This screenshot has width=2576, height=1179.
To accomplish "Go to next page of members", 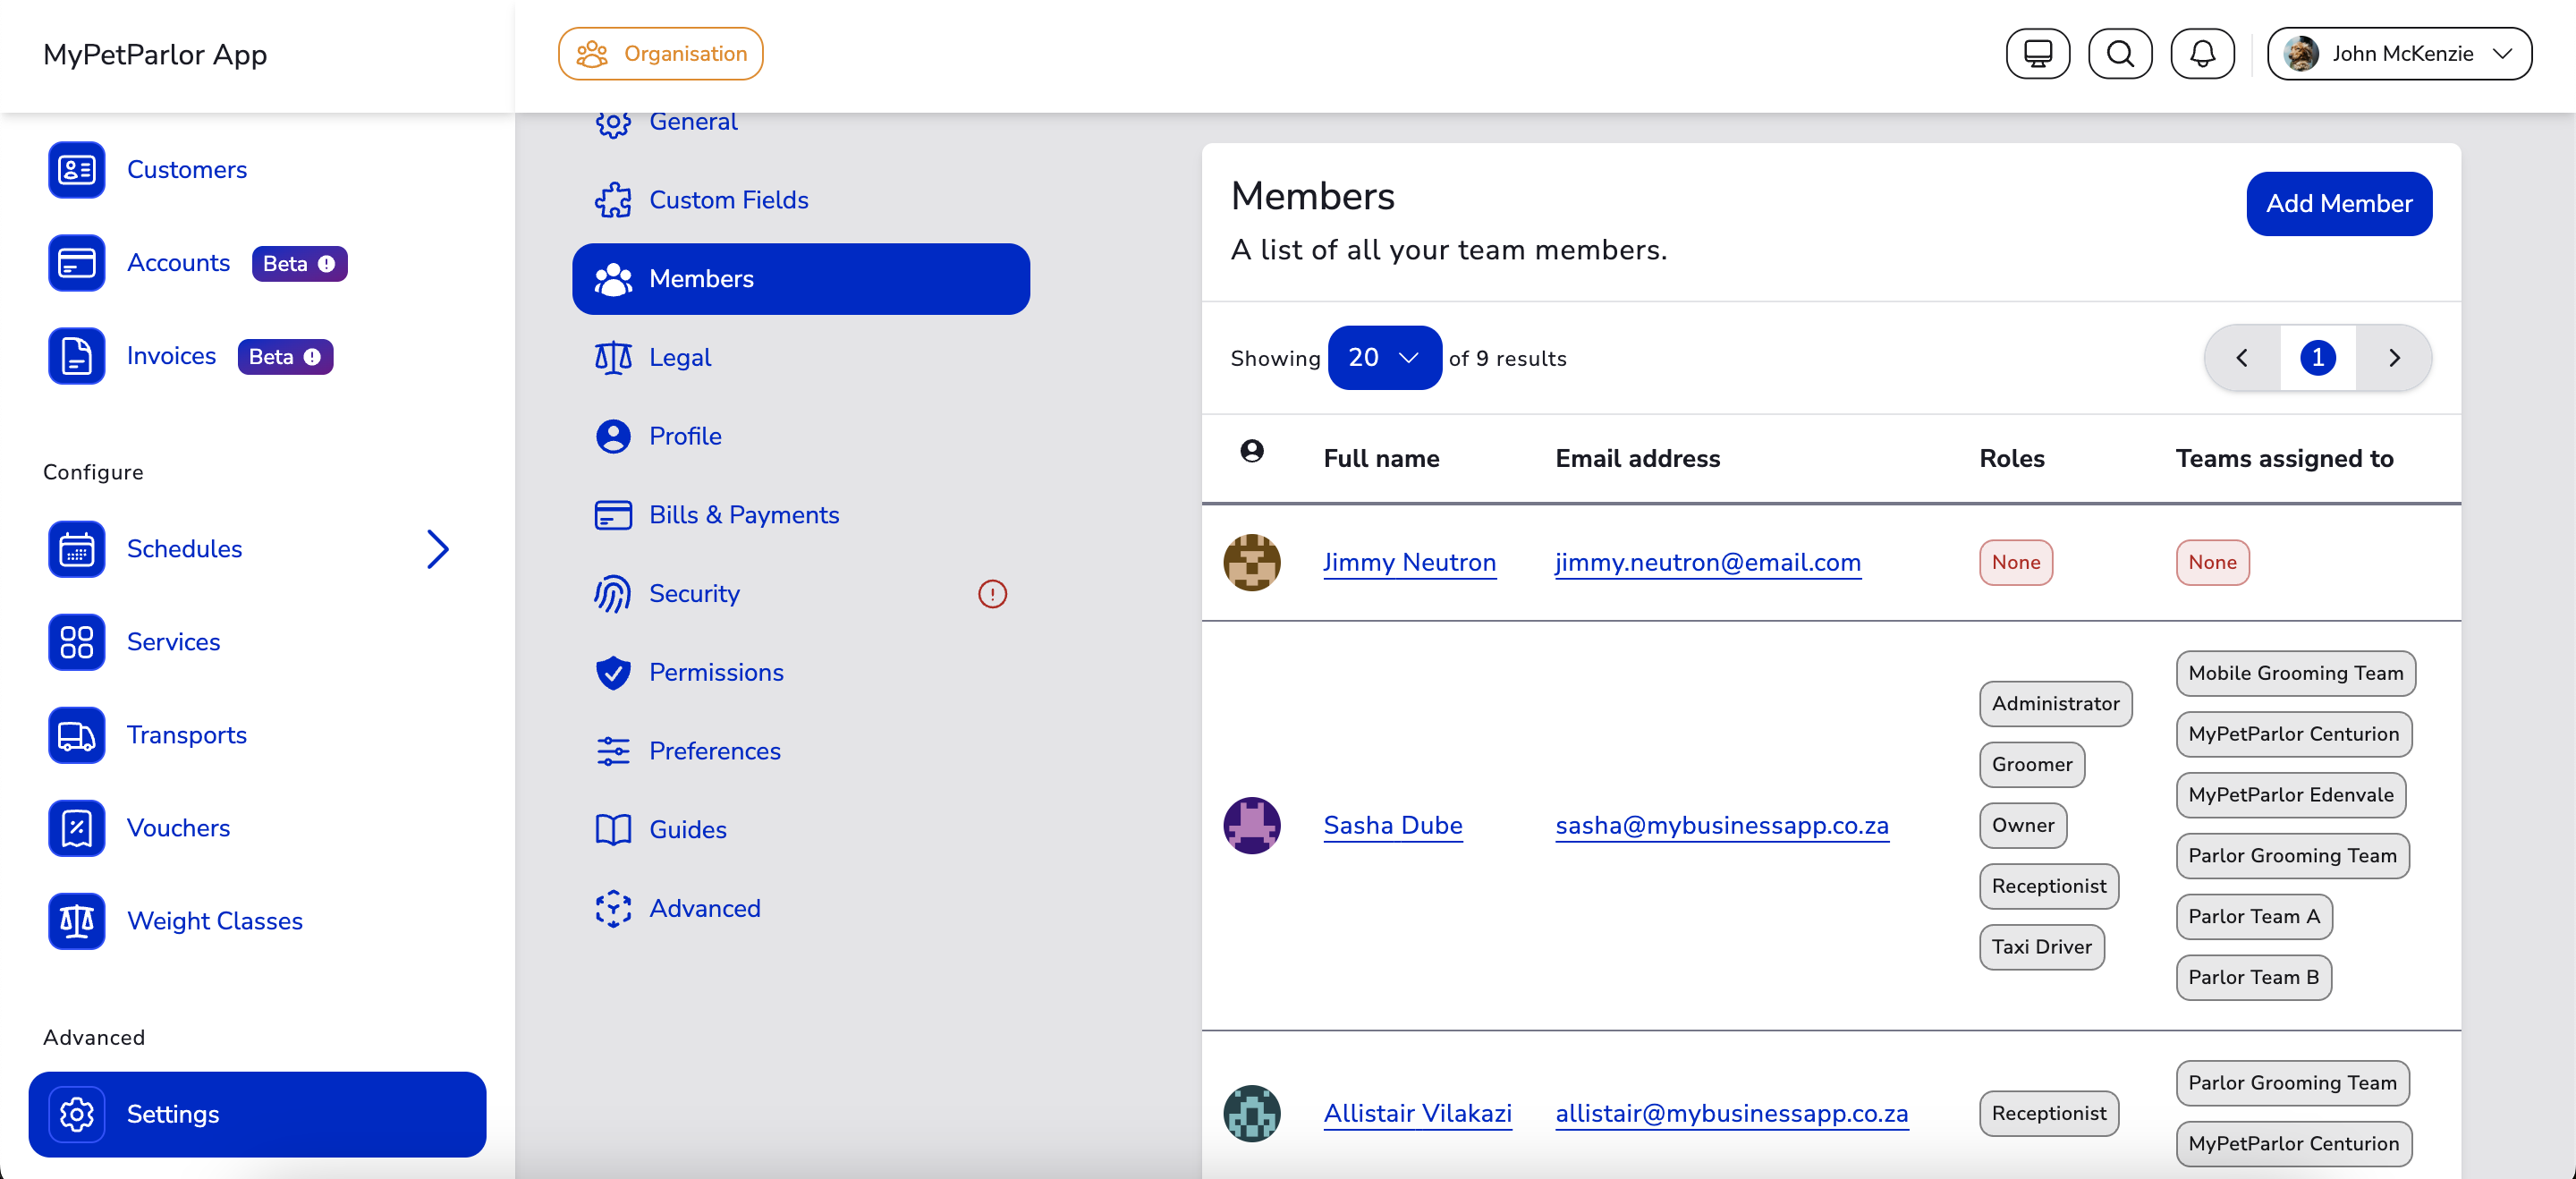I will [x=2393, y=358].
